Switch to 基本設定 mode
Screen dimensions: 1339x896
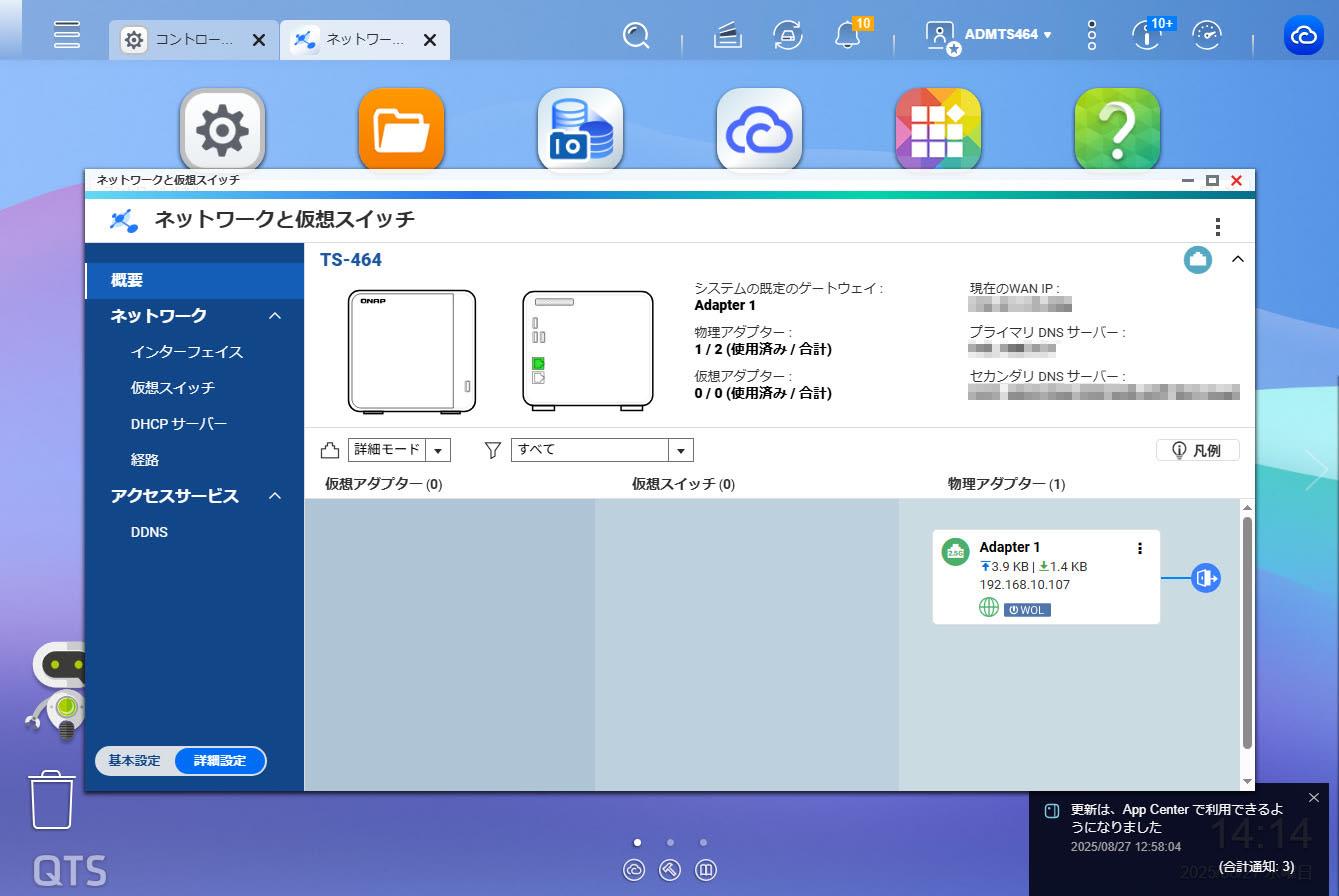pos(135,761)
